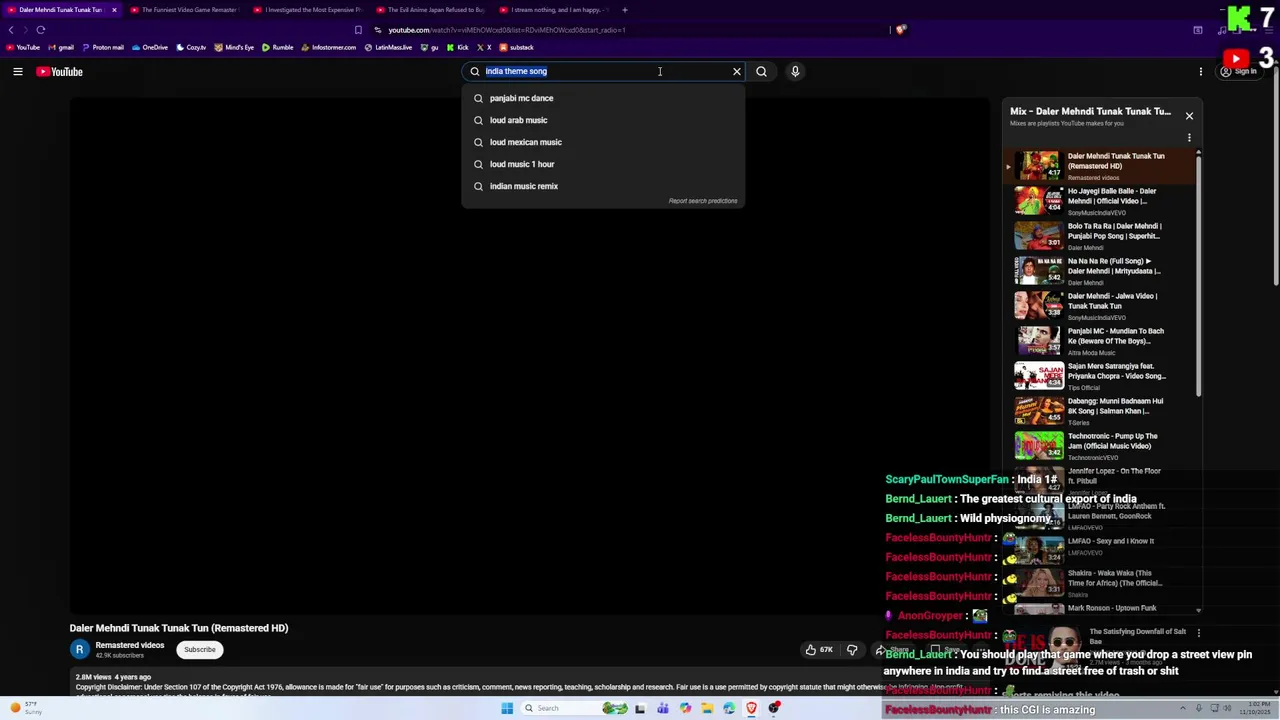Open the X bookmark
Image resolution: width=1280 pixels, height=720 pixels.
484,47
